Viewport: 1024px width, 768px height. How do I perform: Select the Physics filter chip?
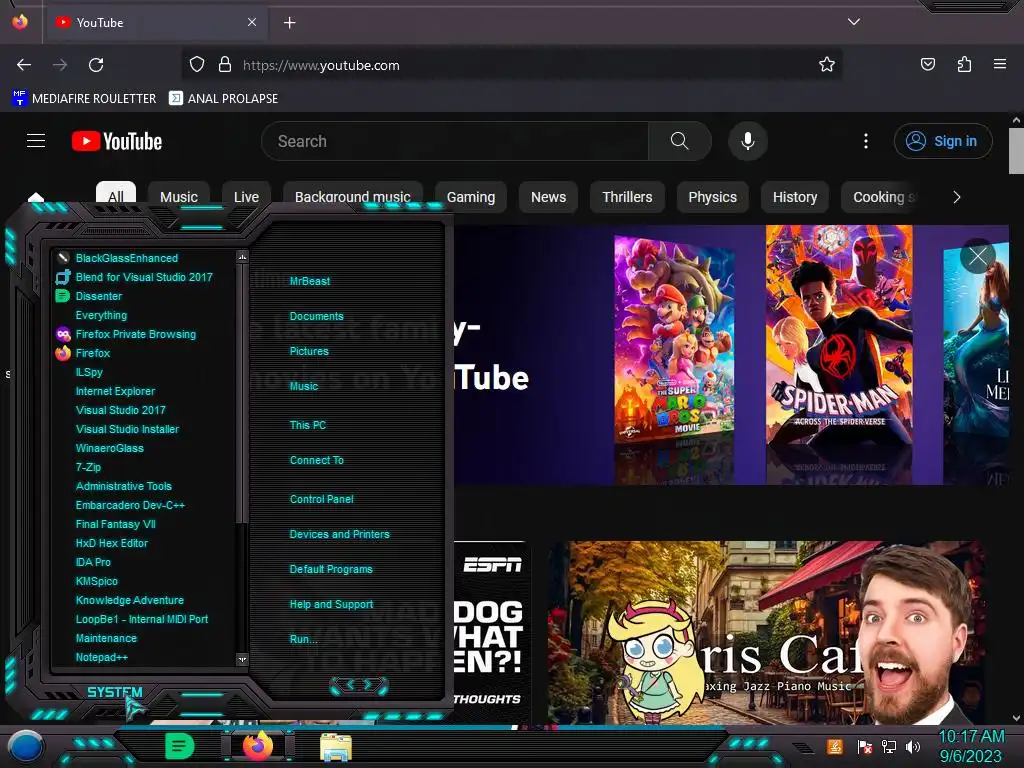(x=712, y=197)
